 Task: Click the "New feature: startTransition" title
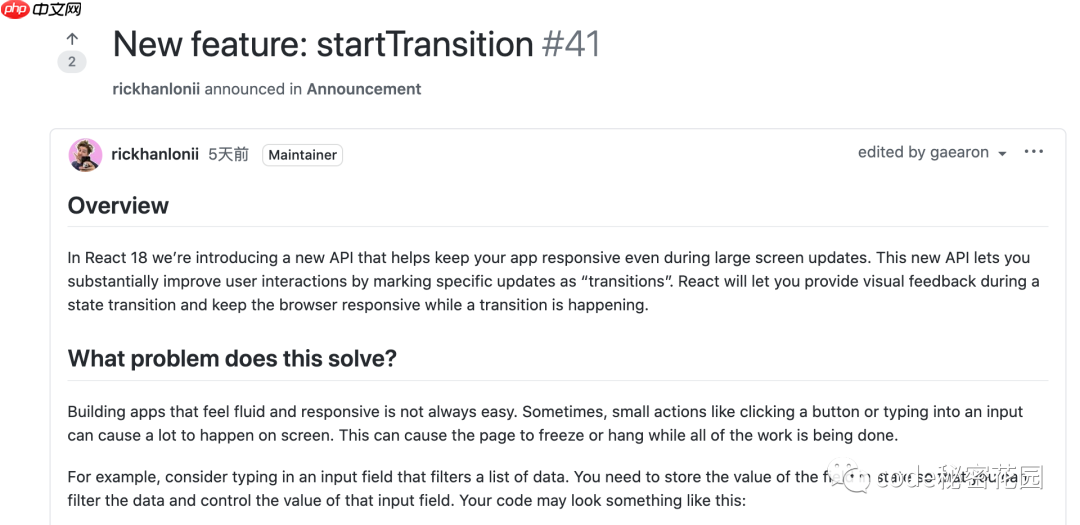pos(323,44)
